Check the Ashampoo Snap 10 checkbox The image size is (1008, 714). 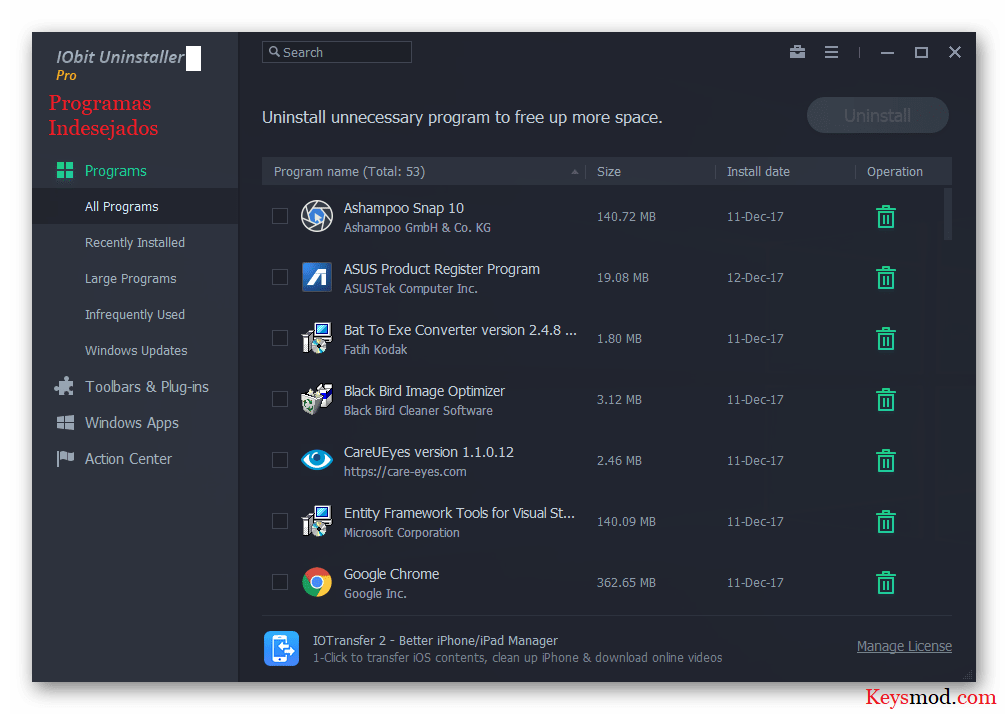(x=280, y=216)
